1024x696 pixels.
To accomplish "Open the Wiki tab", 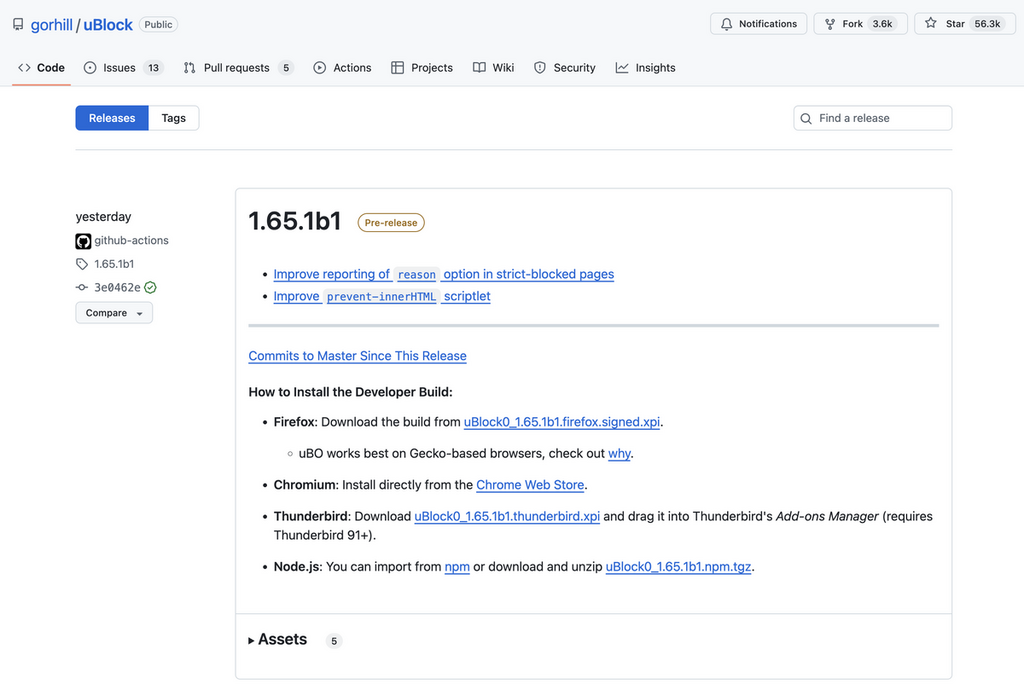I will pyautogui.click(x=494, y=68).
